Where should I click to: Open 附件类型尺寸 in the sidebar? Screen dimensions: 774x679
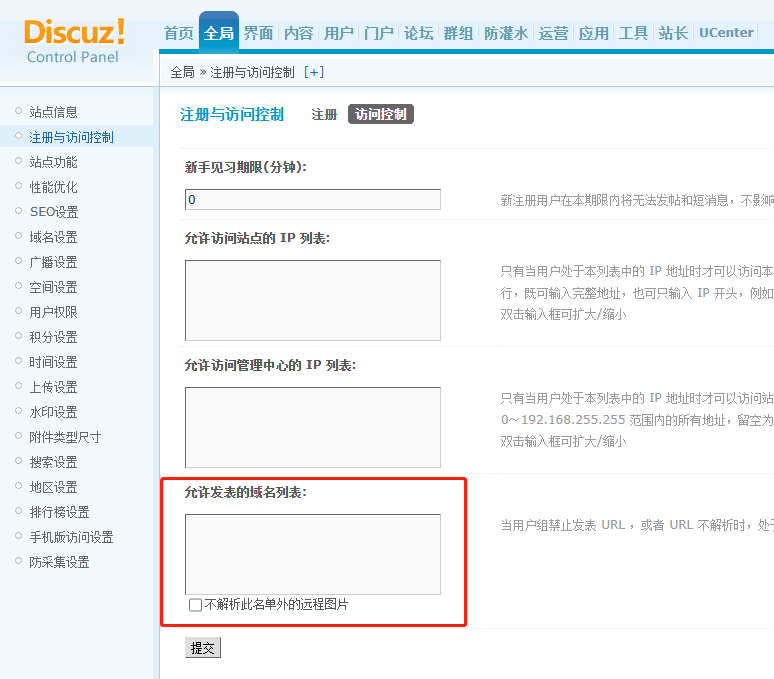coord(65,437)
